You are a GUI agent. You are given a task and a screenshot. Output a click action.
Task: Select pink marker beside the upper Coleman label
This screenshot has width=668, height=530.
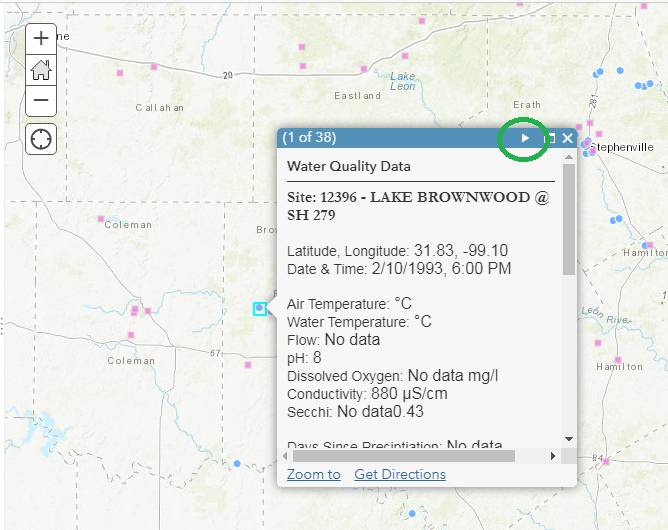101,219
